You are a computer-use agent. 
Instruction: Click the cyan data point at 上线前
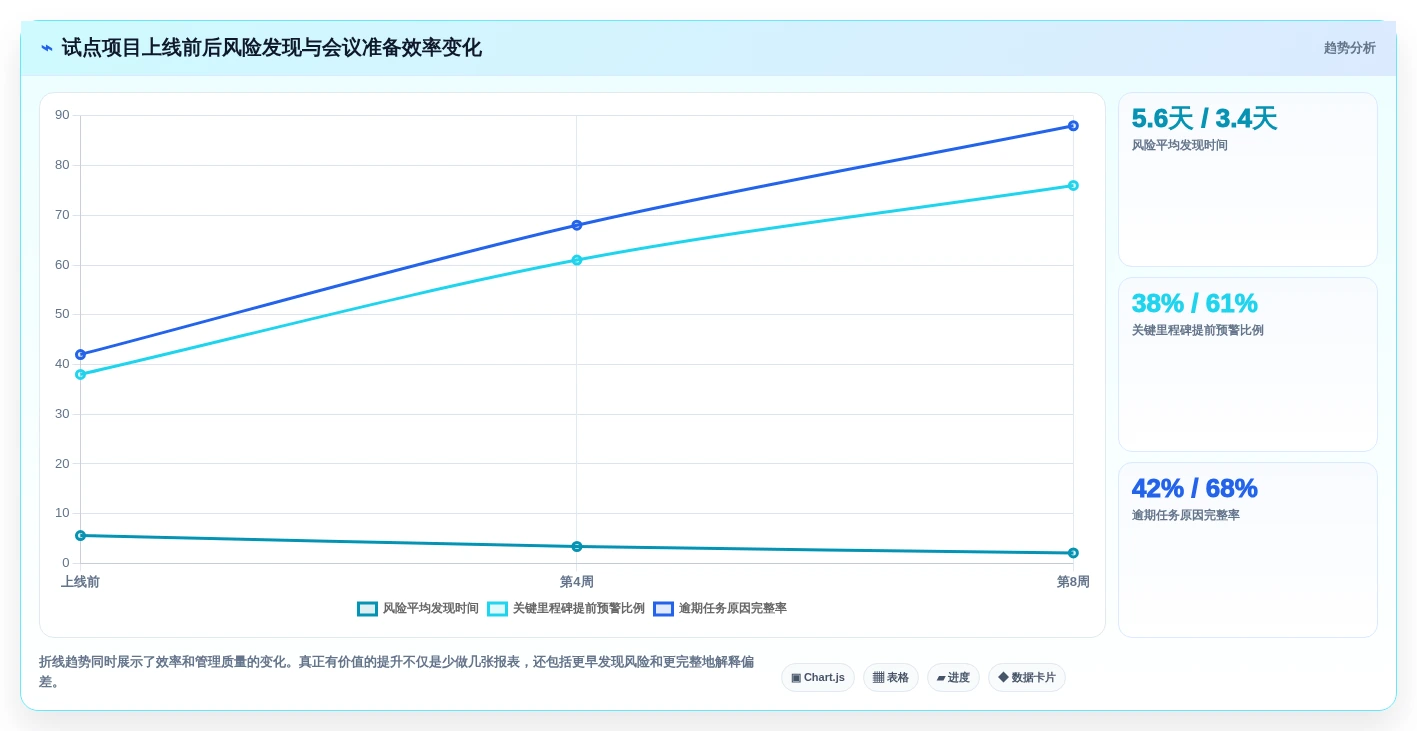[x=80, y=374]
